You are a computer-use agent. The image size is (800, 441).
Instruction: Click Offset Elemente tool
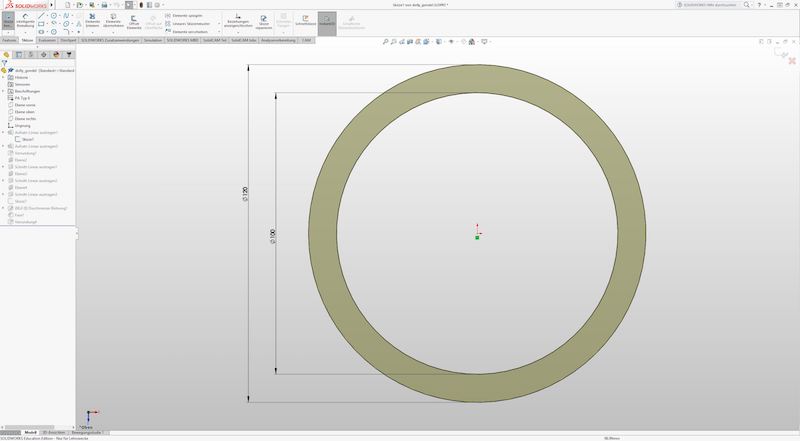[134, 21]
